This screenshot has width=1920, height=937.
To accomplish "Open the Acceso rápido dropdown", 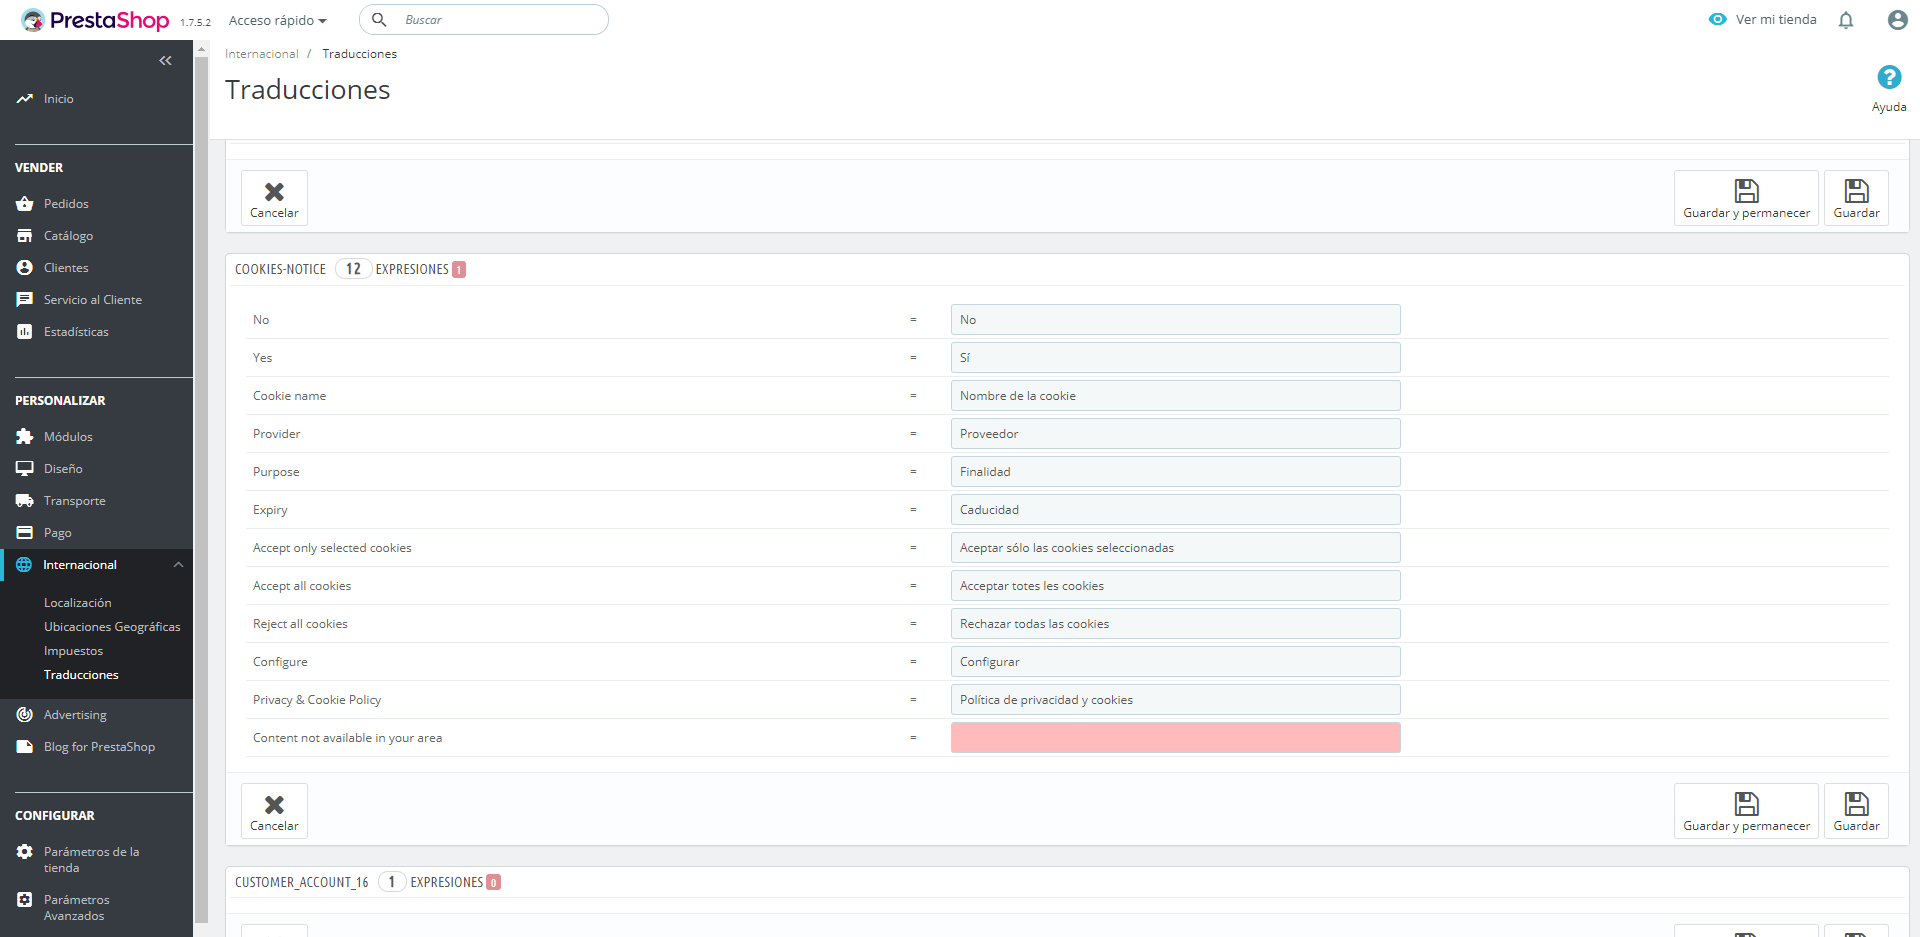I will point(278,20).
